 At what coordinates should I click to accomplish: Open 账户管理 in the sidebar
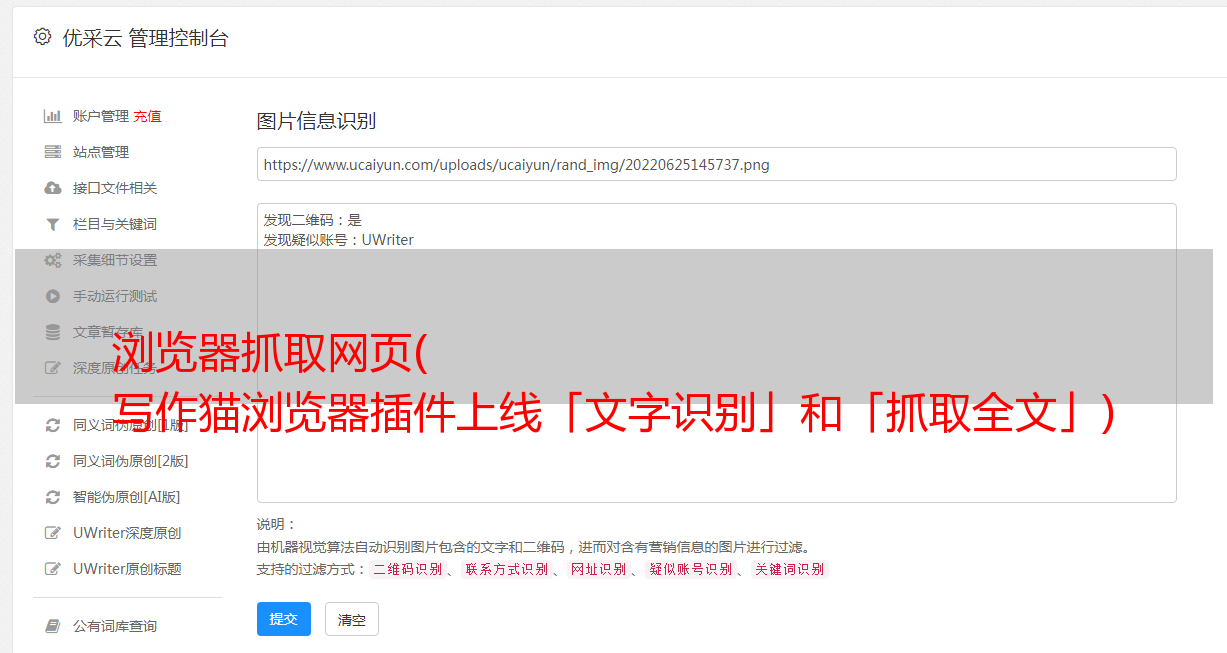(x=101, y=116)
